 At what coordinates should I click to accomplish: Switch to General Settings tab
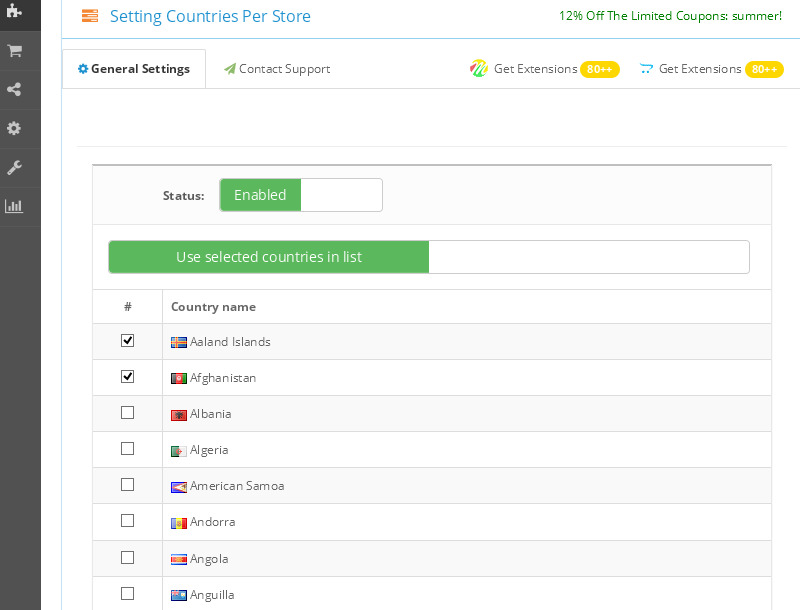[x=134, y=69]
